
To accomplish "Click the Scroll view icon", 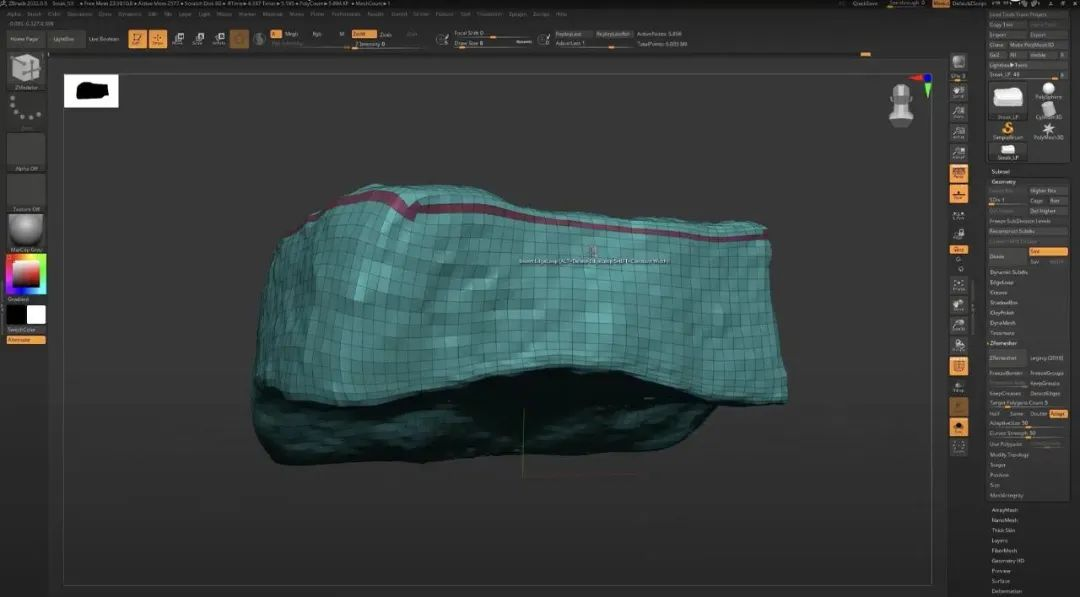I will click(958, 92).
